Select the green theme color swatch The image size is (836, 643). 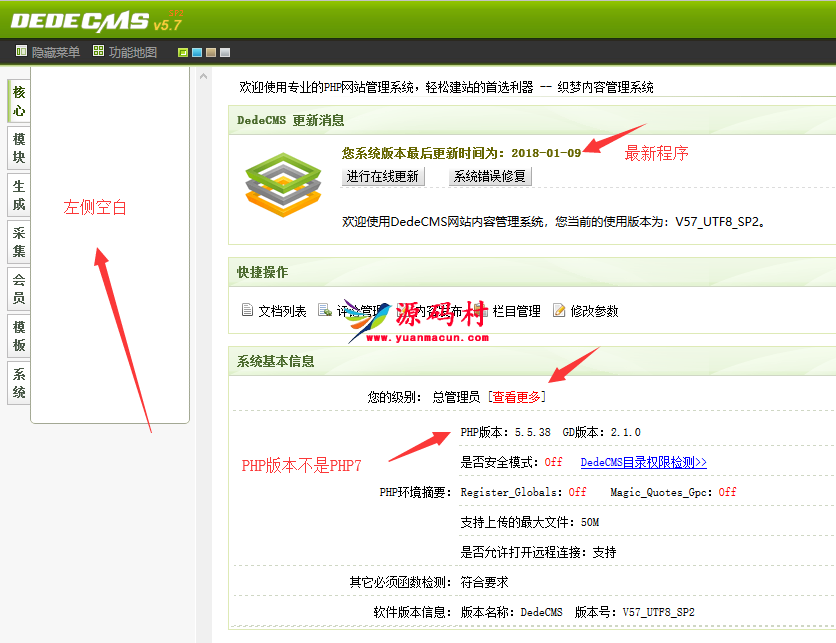click(183, 53)
